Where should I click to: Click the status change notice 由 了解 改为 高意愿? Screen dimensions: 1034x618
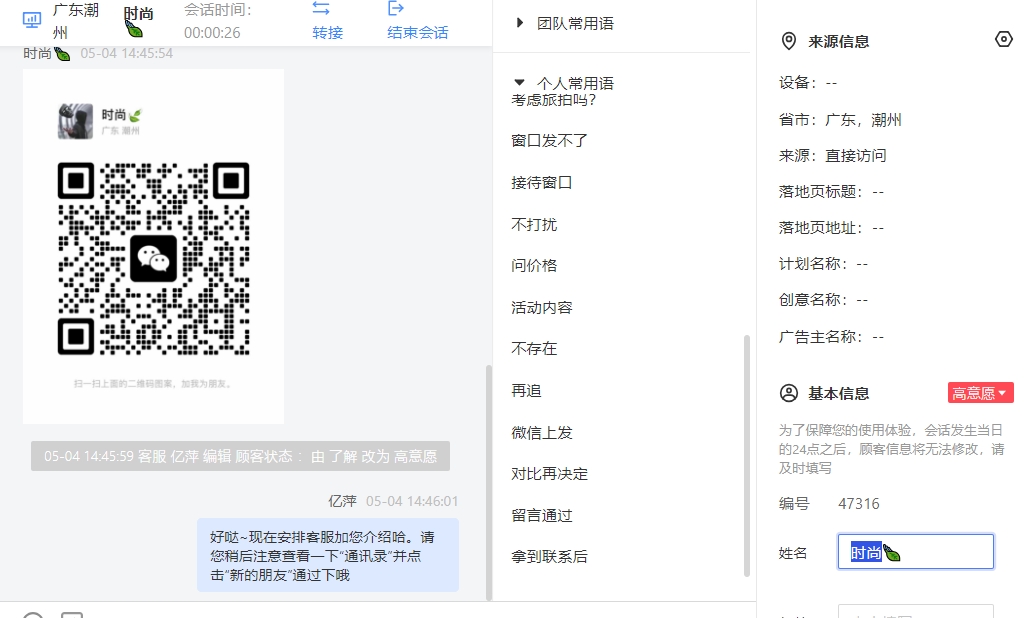coord(240,456)
